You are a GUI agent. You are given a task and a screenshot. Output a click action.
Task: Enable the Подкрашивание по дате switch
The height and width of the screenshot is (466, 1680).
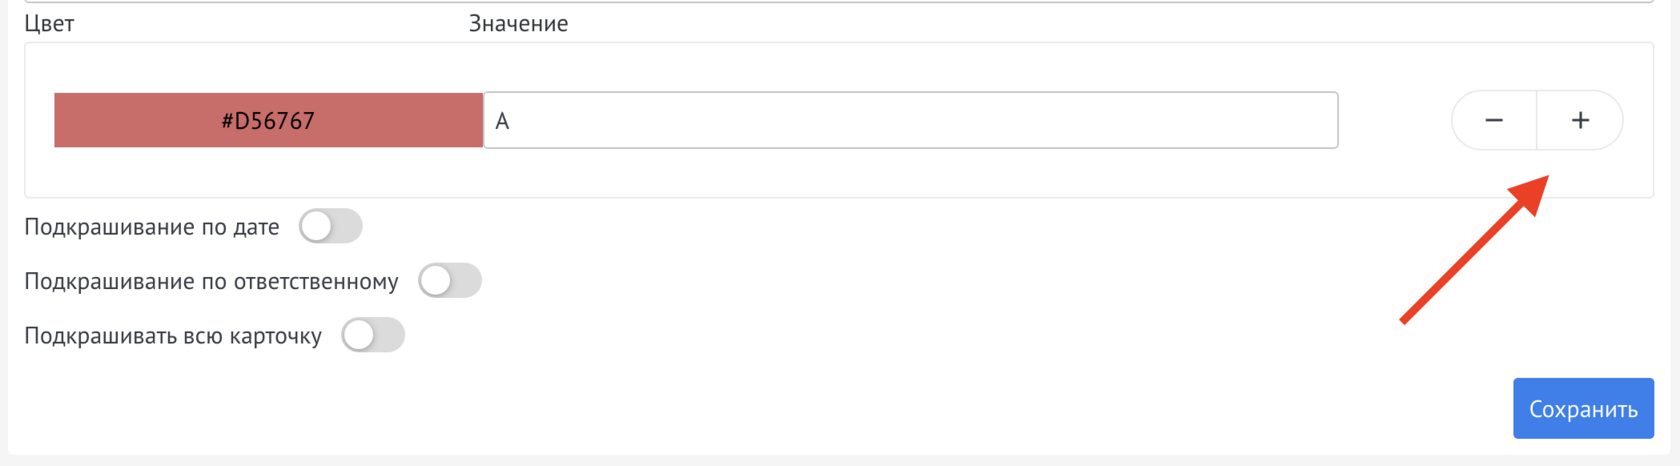pyautogui.click(x=331, y=226)
